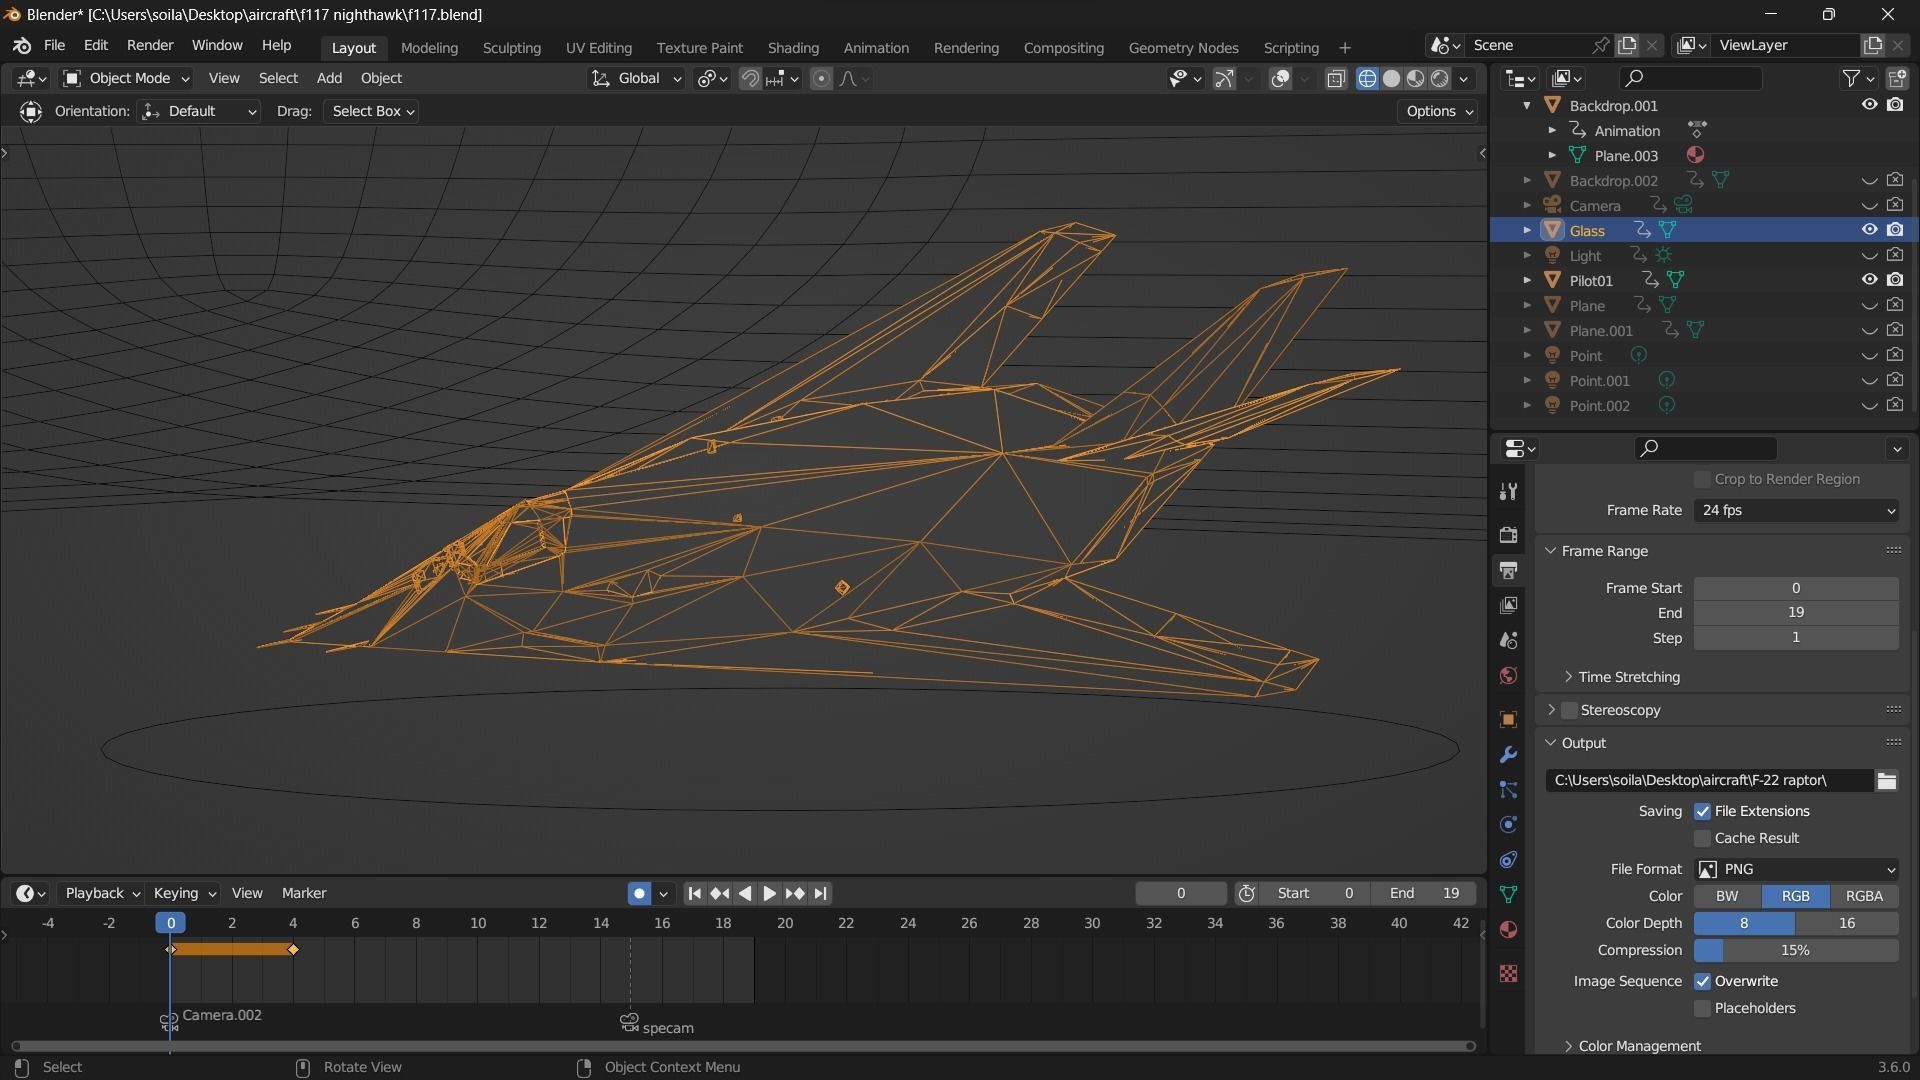Hide the Glass object in viewport
The height and width of the screenshot is (1080, 1920).
click(x=1868, y=230)
